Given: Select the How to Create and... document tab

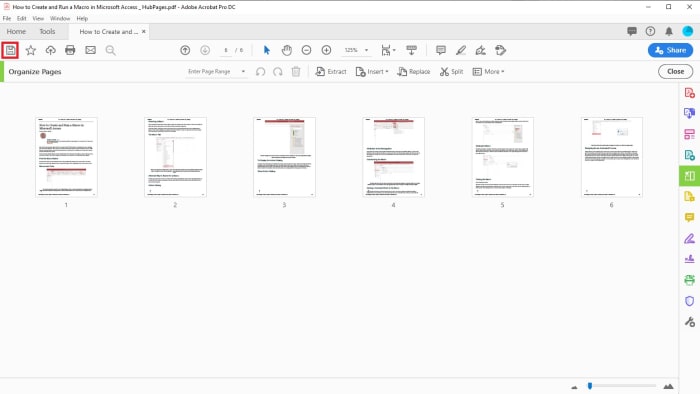Looking at the screenshot, I should click(x=108, y=32).
